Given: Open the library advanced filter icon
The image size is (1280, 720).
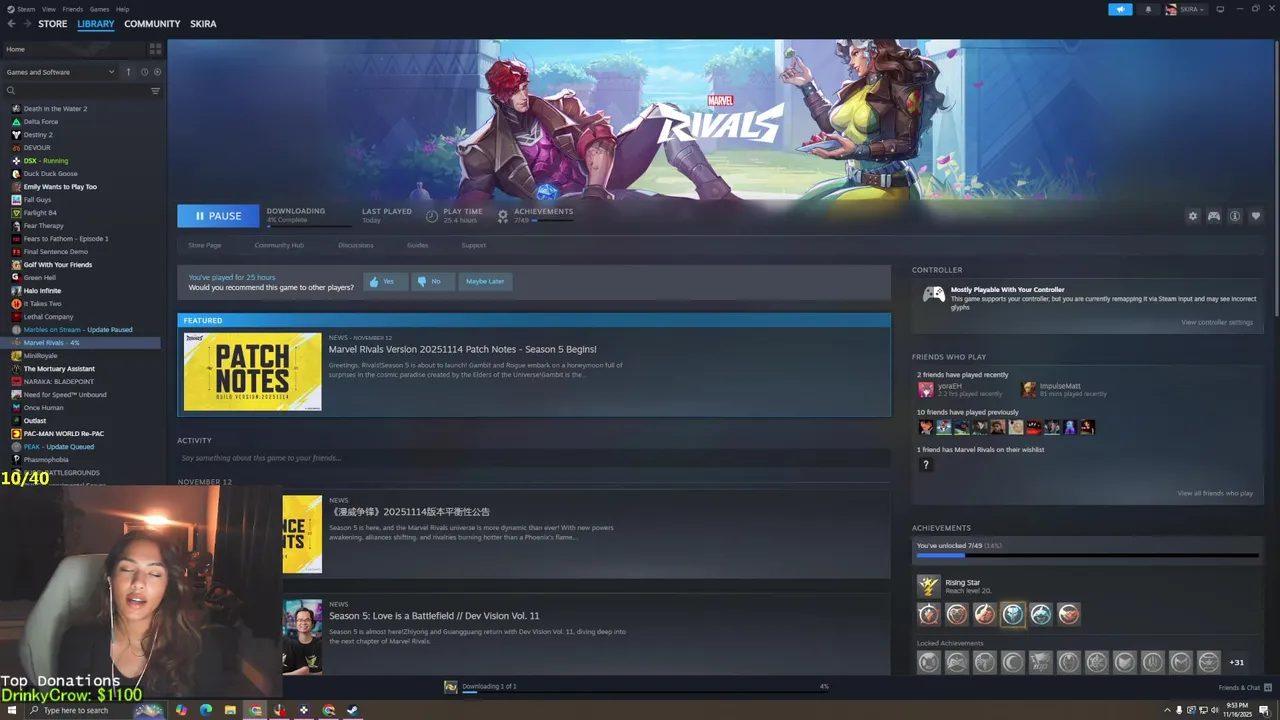Looking at the screenshot, I should coord(155,91).
